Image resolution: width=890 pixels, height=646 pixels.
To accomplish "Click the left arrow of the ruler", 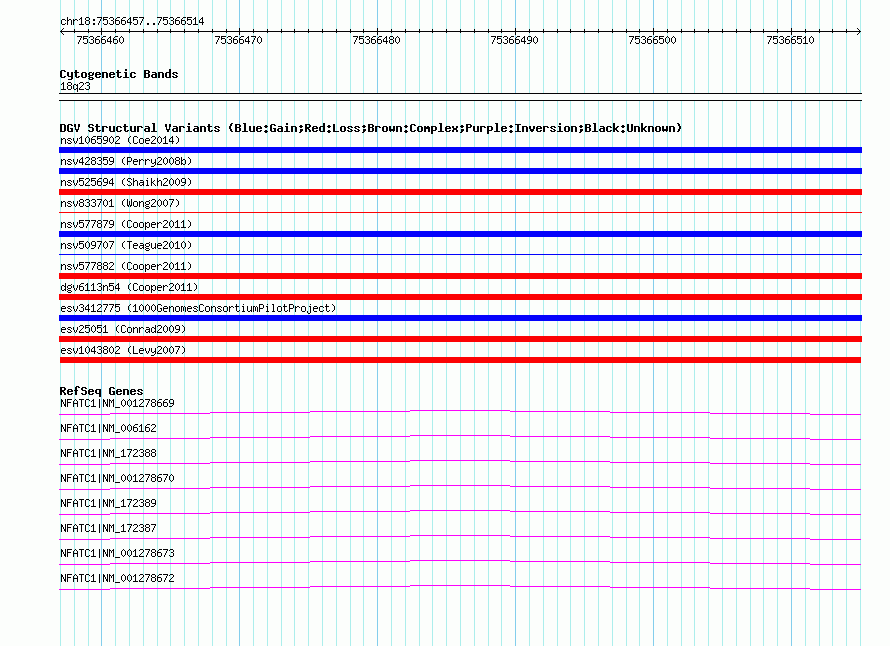I will 62,31.
